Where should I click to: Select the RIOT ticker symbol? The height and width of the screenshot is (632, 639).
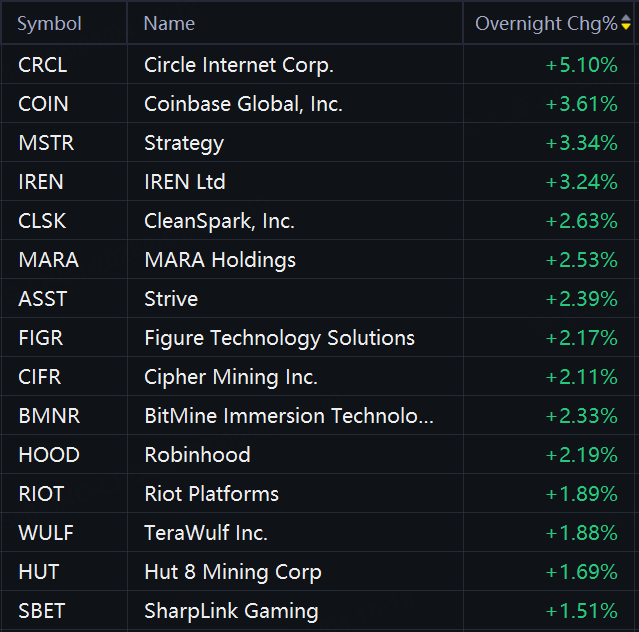pos(41,494)
